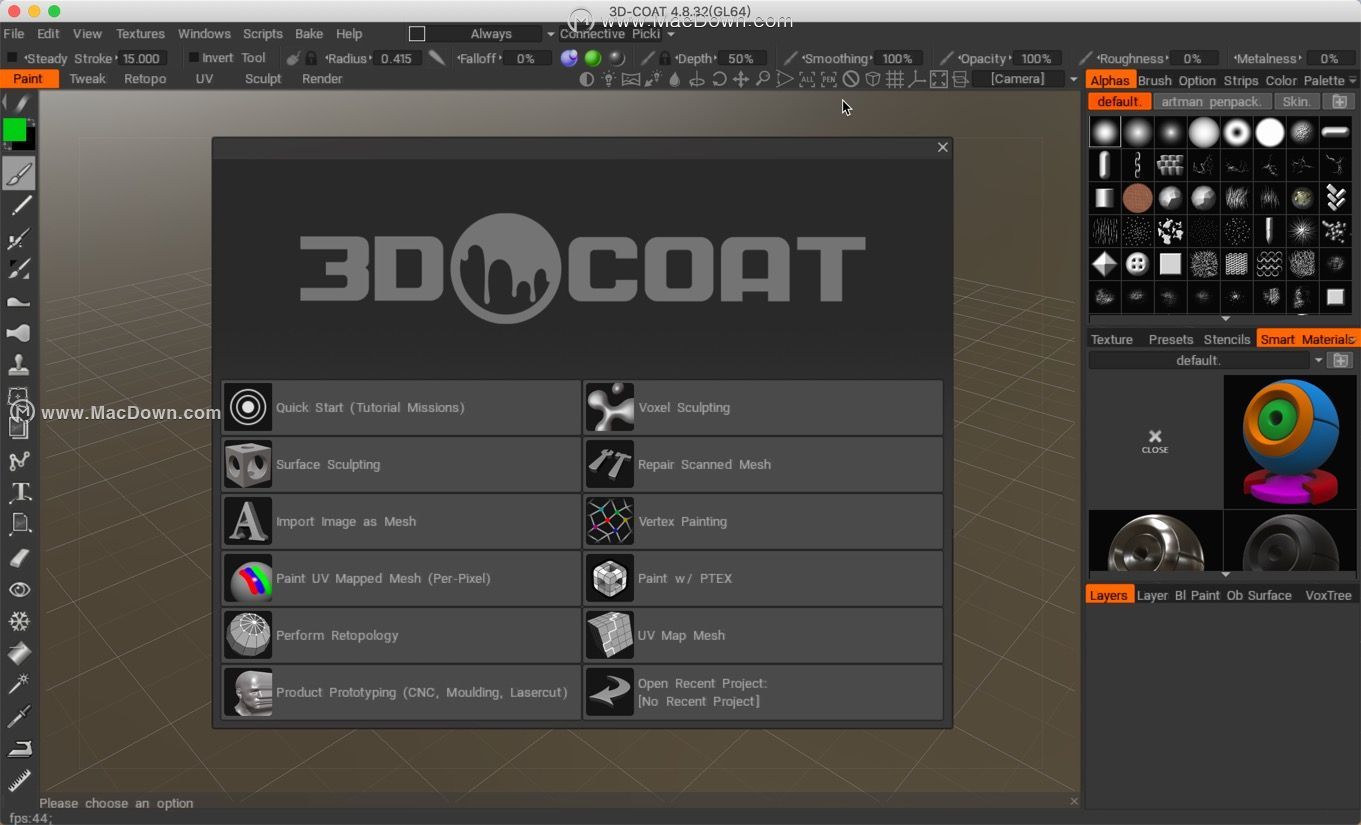This screenshot has width=1361, height=825.
Task: Click CLOSE tile in Smart Materials
Action: pyautogui.click(x=1155, y=441)
